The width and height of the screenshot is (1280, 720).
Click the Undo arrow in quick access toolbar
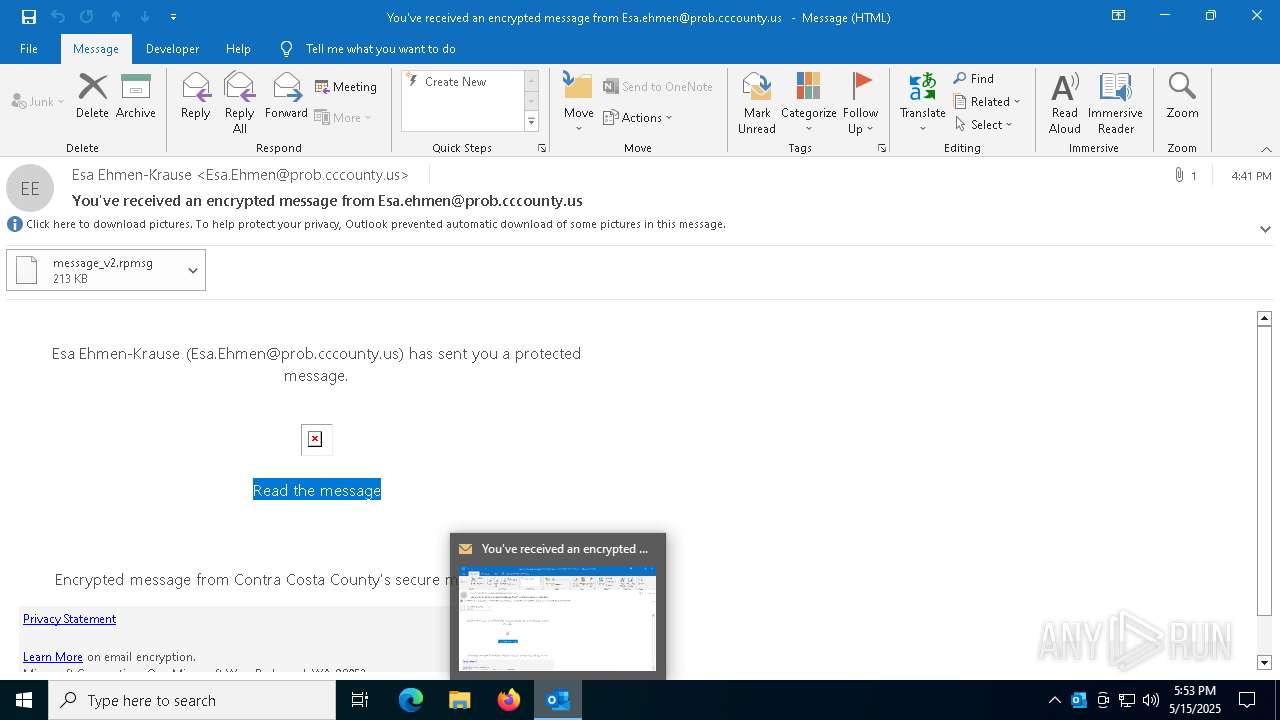click(58, 17)
